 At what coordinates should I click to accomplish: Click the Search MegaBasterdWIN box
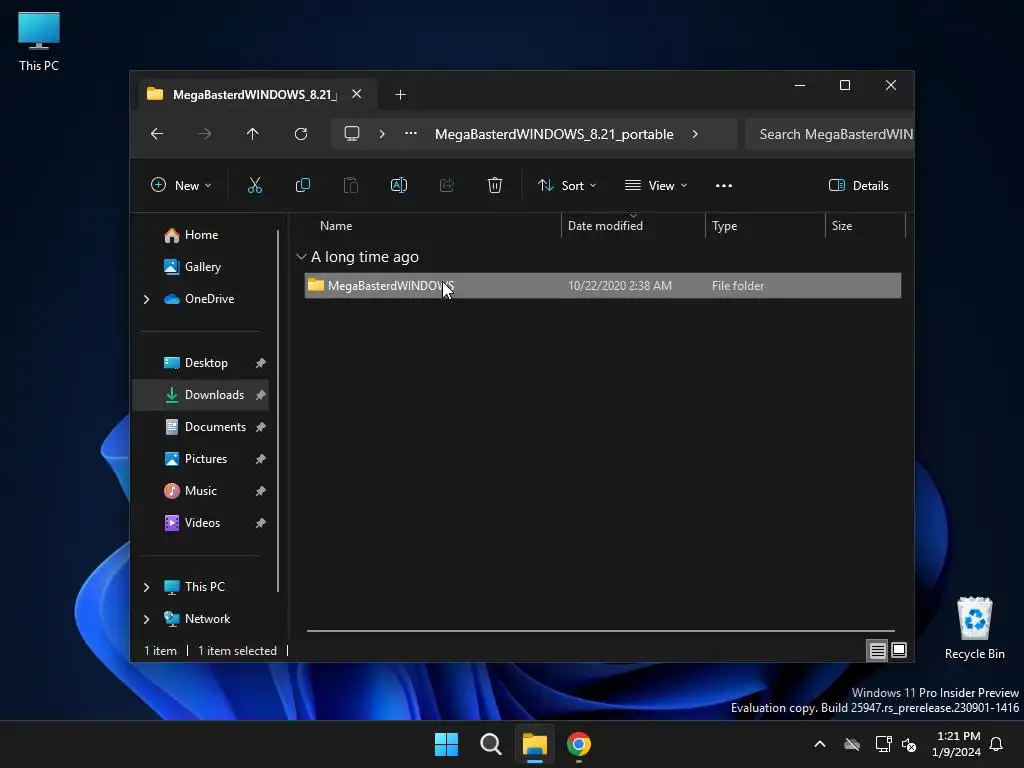(x=829, y=134)
